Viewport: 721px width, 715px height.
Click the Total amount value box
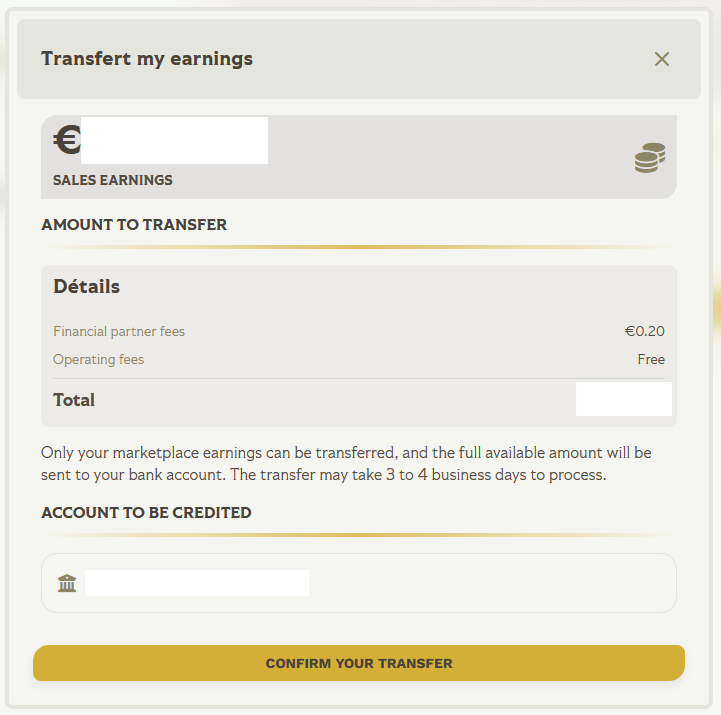point(623,400)
